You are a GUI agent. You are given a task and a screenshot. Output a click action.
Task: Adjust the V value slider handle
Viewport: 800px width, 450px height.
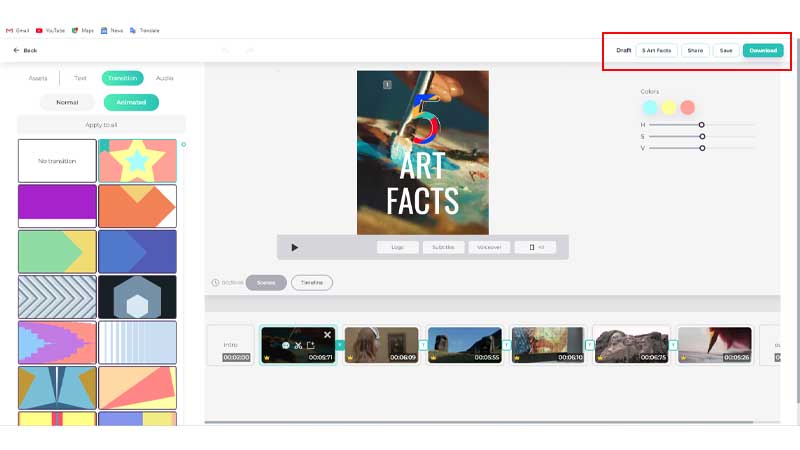tap(702, 148)
